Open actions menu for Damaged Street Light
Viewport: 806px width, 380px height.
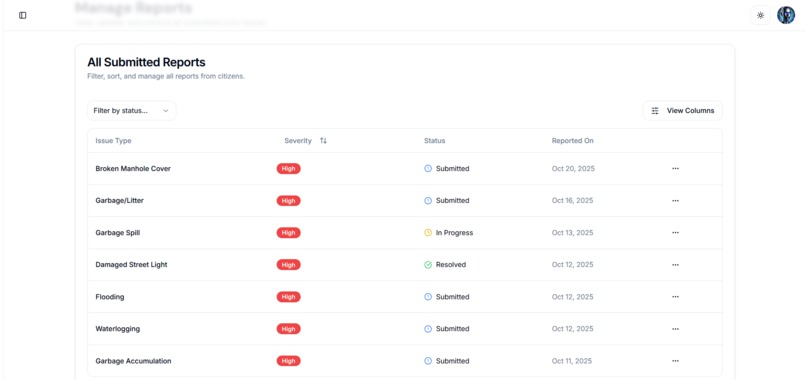(x=675, y=265)
